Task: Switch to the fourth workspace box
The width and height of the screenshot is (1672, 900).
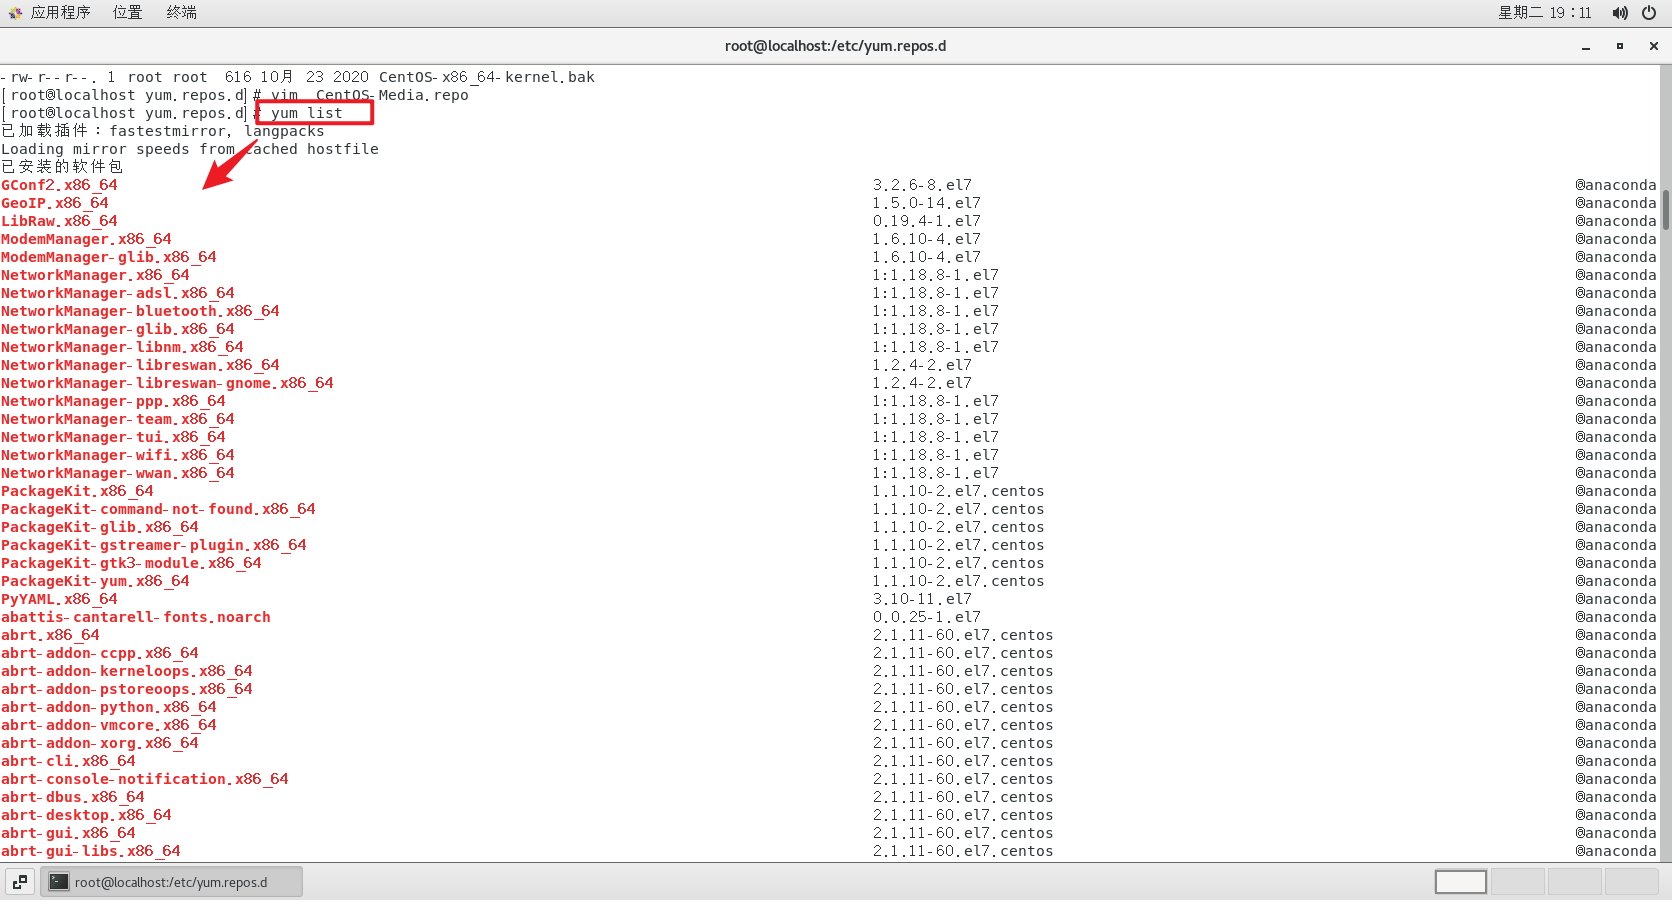Action: (1632, 882)
